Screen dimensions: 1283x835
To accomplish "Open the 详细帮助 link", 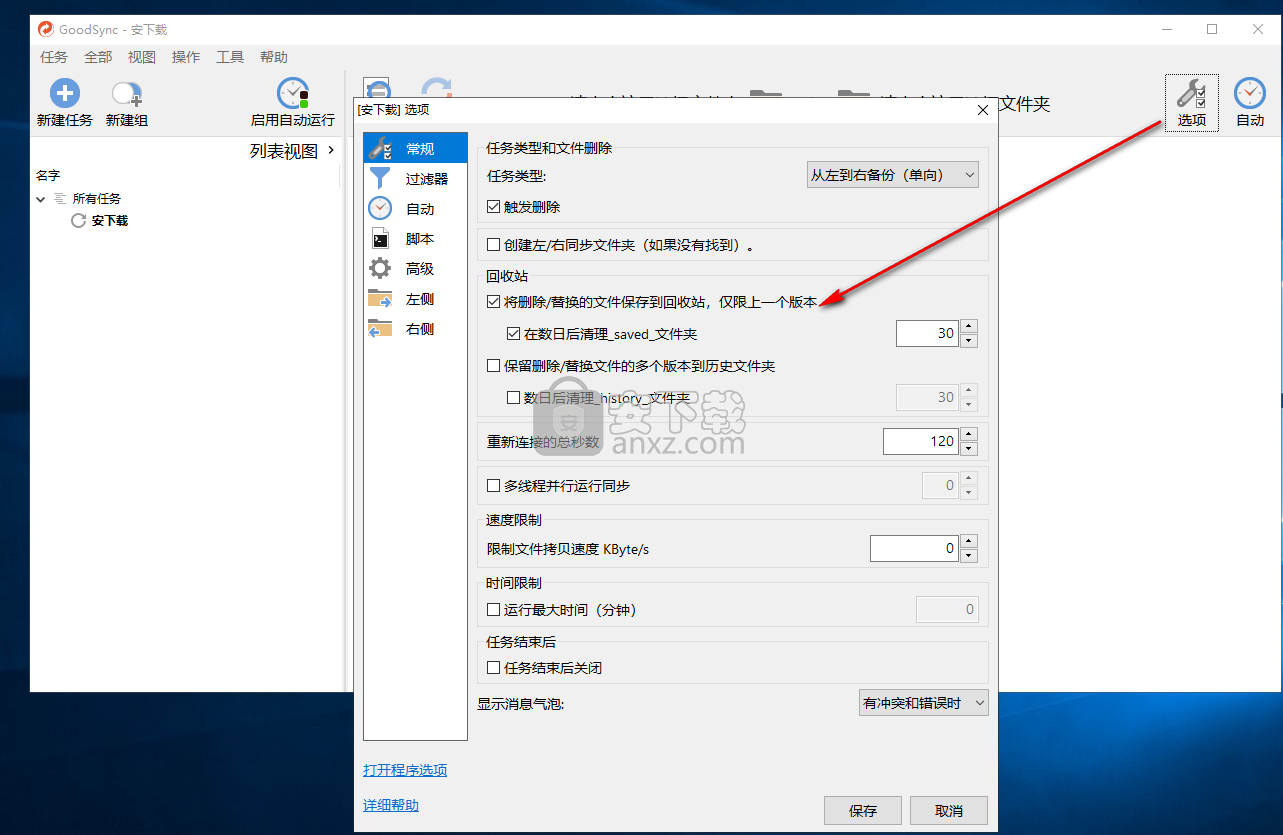I will pos(391,805).
